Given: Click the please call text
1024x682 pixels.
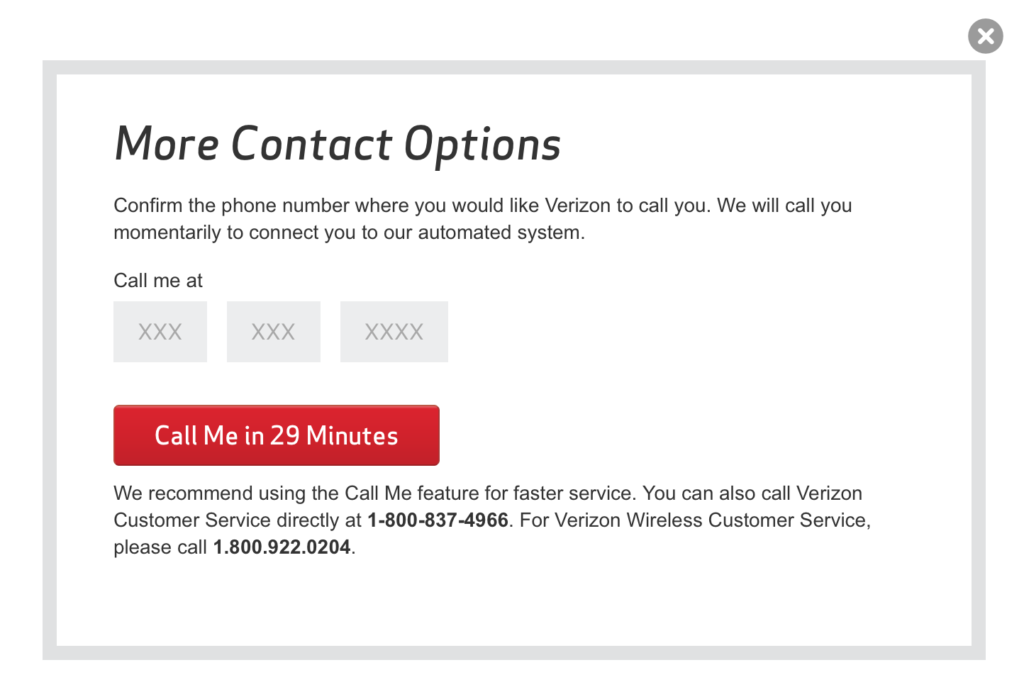Looking at the screenshot, I should [160, 547].
